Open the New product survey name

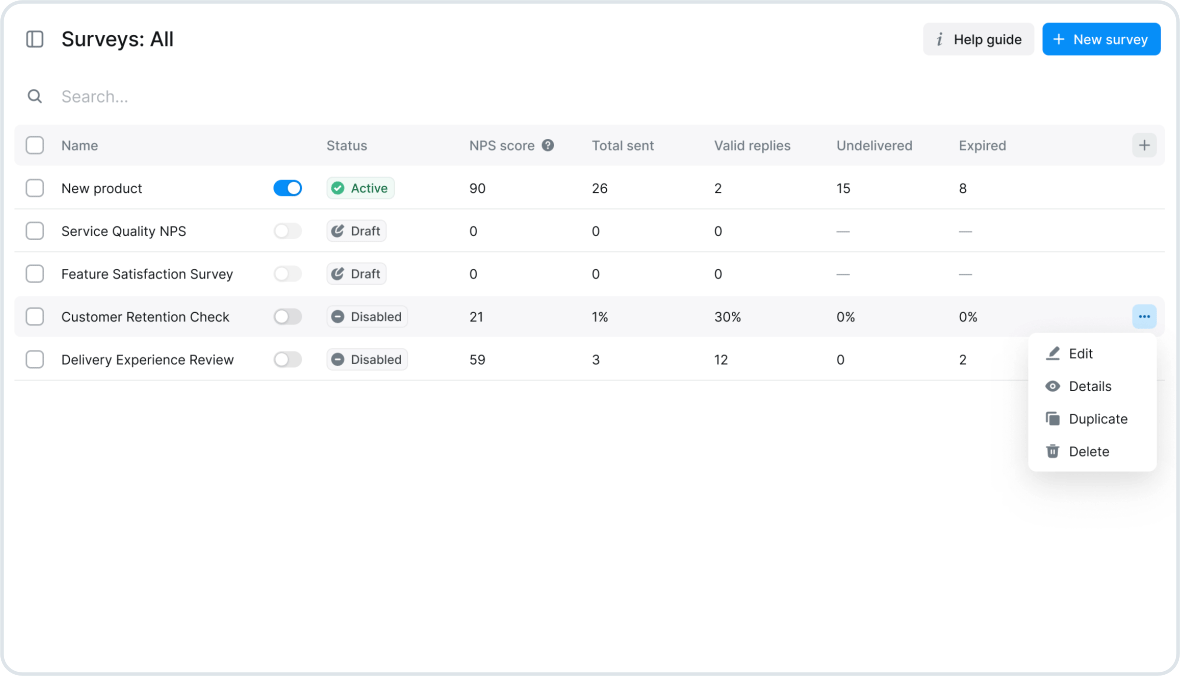(102, 188)
